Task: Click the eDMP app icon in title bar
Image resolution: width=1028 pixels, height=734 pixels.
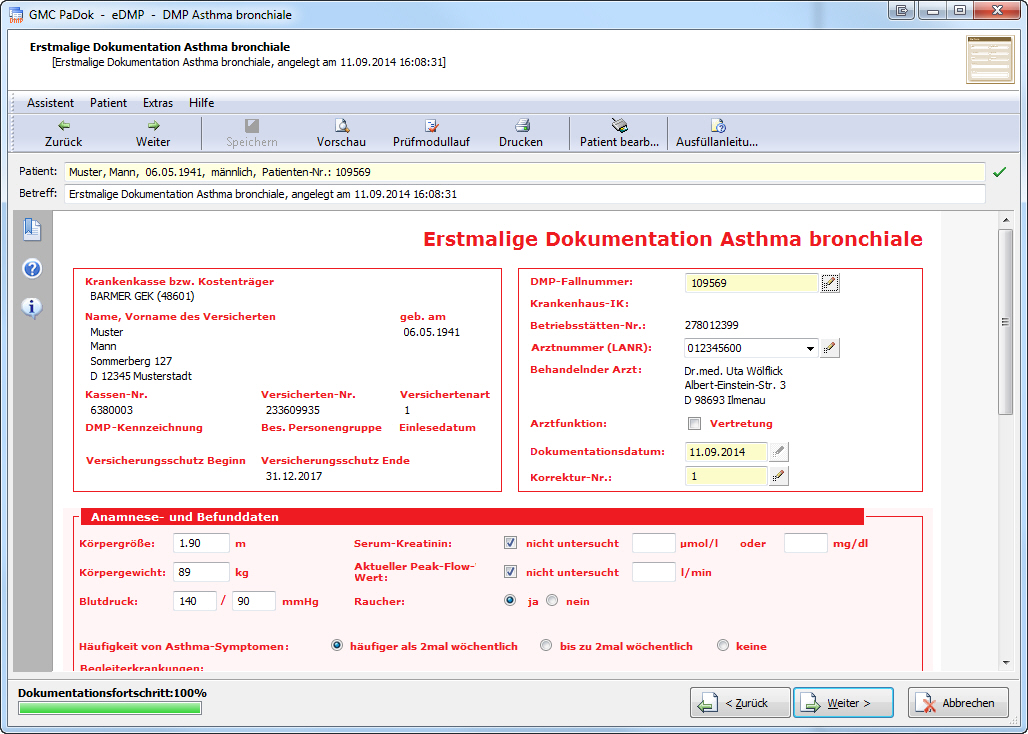Action: click(16, 14)
